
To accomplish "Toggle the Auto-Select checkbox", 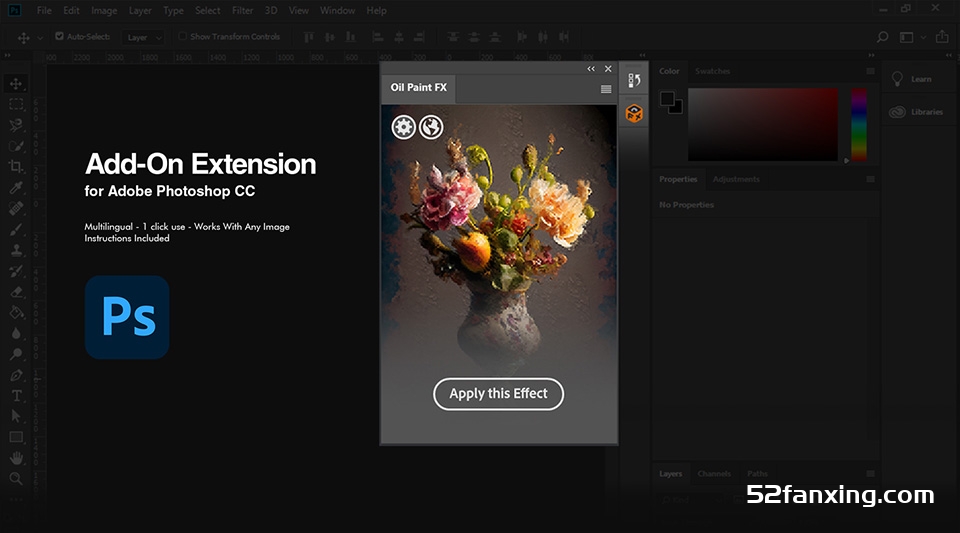I will [59, 36].
